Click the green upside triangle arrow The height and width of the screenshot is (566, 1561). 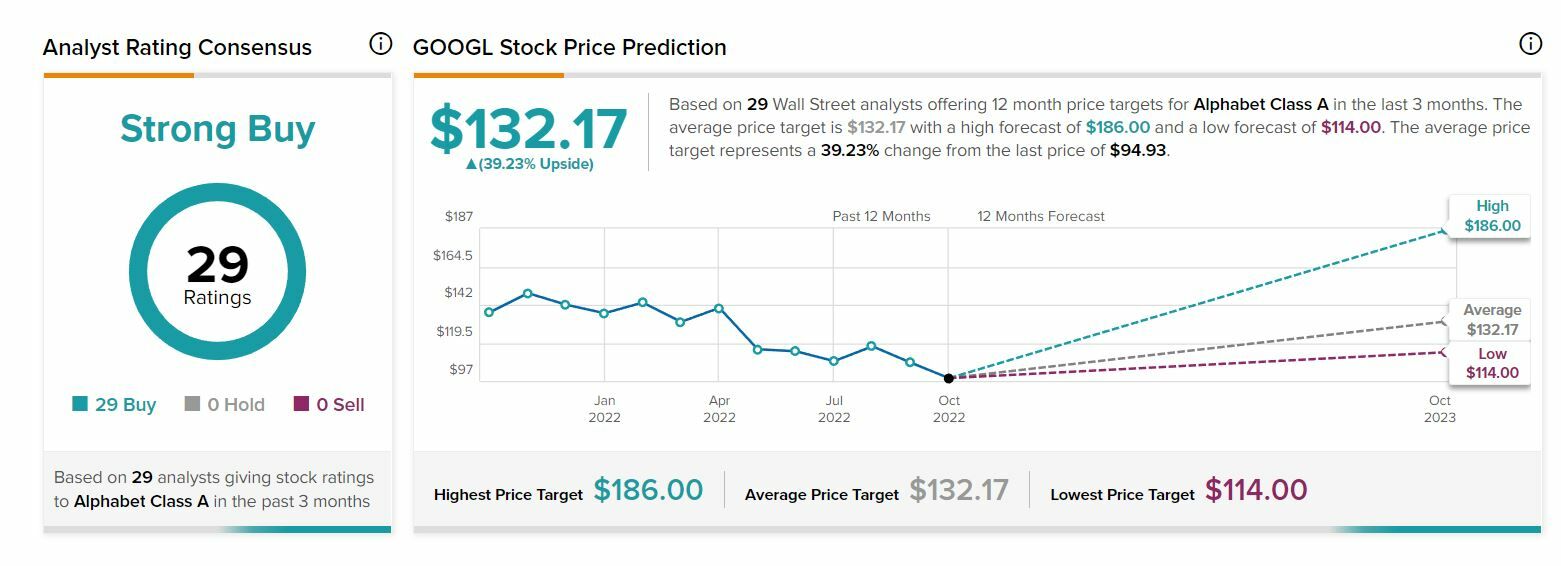point(472,165)
